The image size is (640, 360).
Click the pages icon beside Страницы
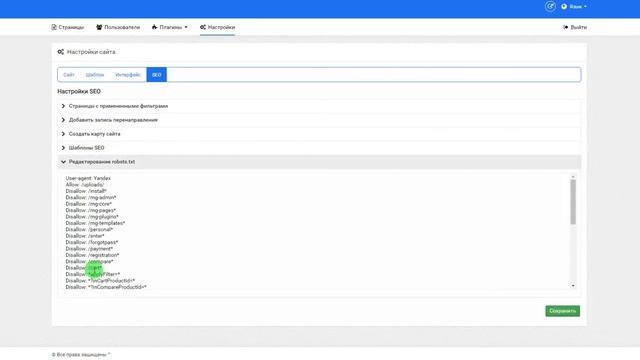click(x=54, y=27)
